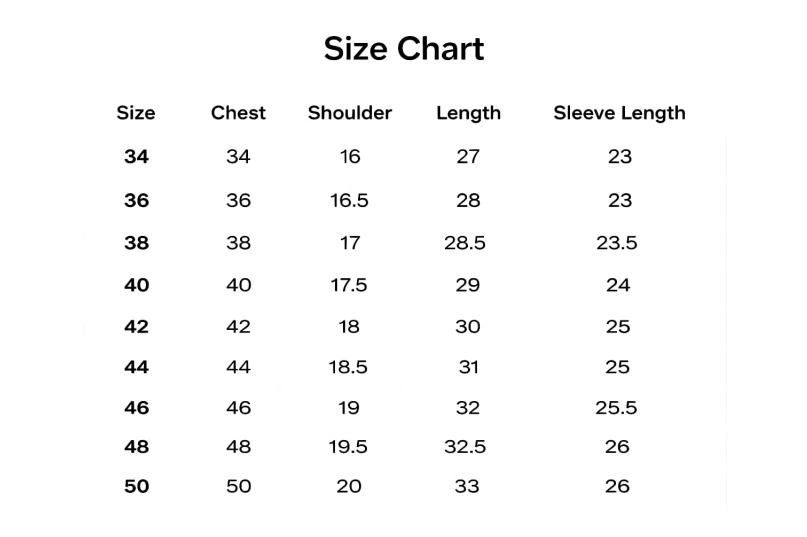The width and height of the screenshot is (807, 537).
Task: Select chest value 48 in Chest column
Action: pos(238,447)
